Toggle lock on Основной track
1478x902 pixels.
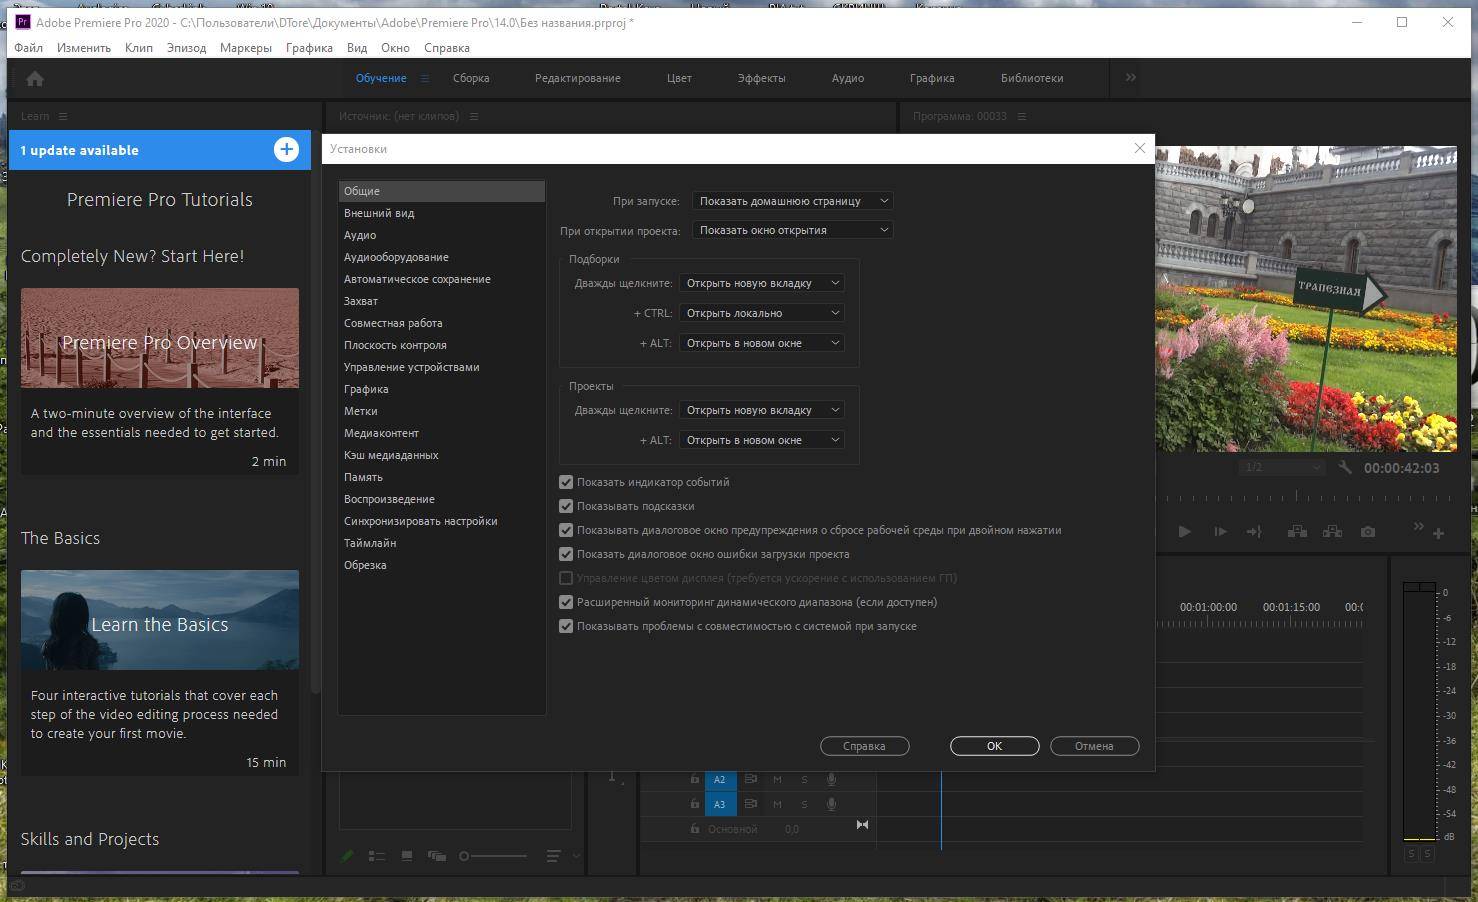[x=695, y=829]
